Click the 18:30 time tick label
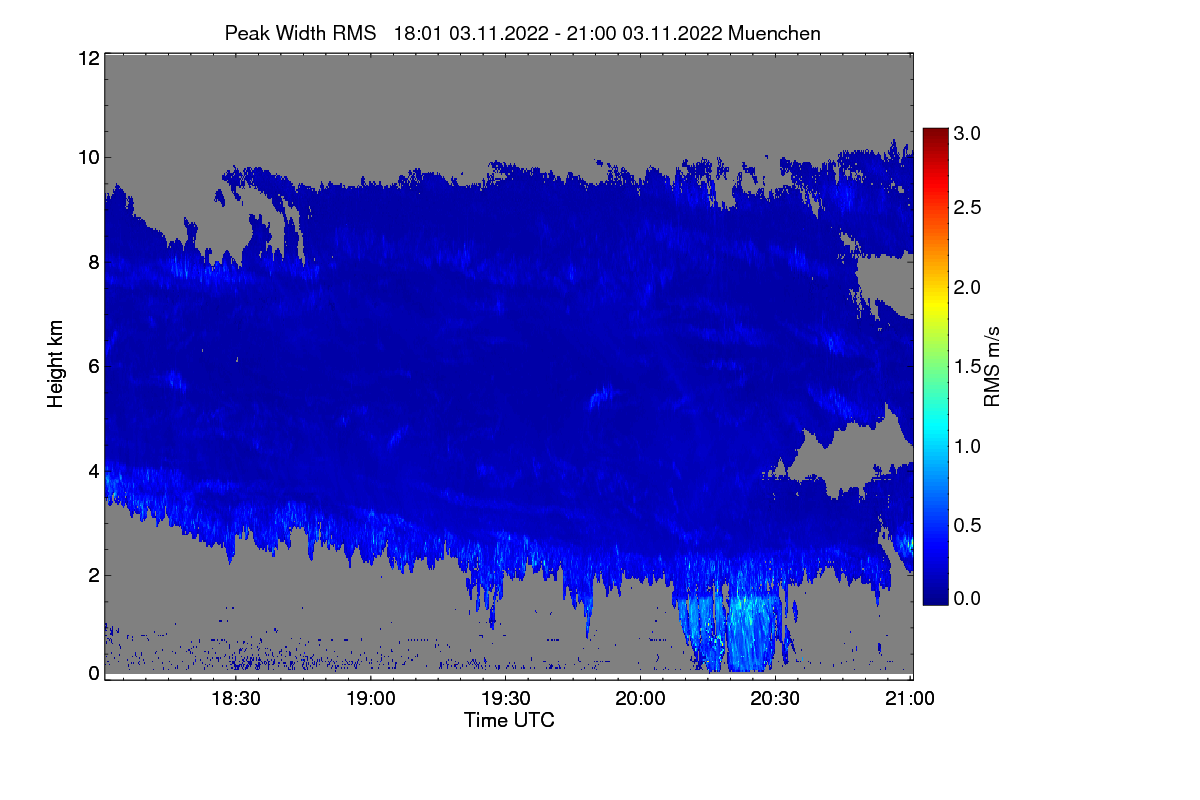 pyautogui.click(x=236, y=699)
